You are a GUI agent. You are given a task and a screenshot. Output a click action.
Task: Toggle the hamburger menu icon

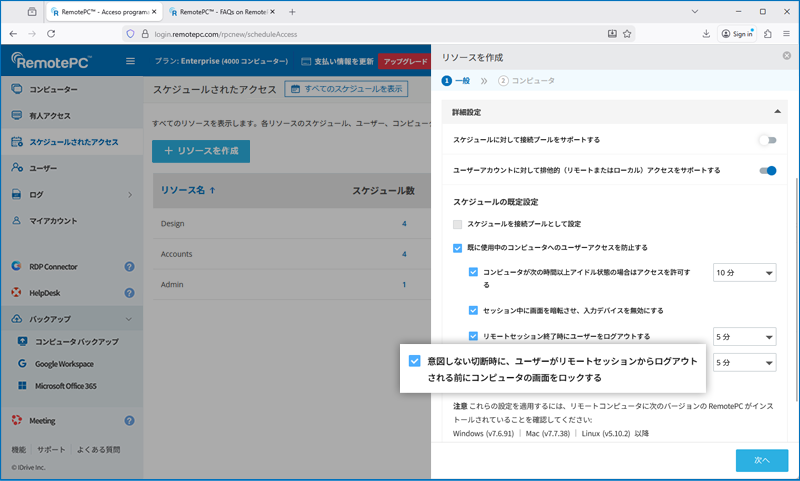coord(131,61)
